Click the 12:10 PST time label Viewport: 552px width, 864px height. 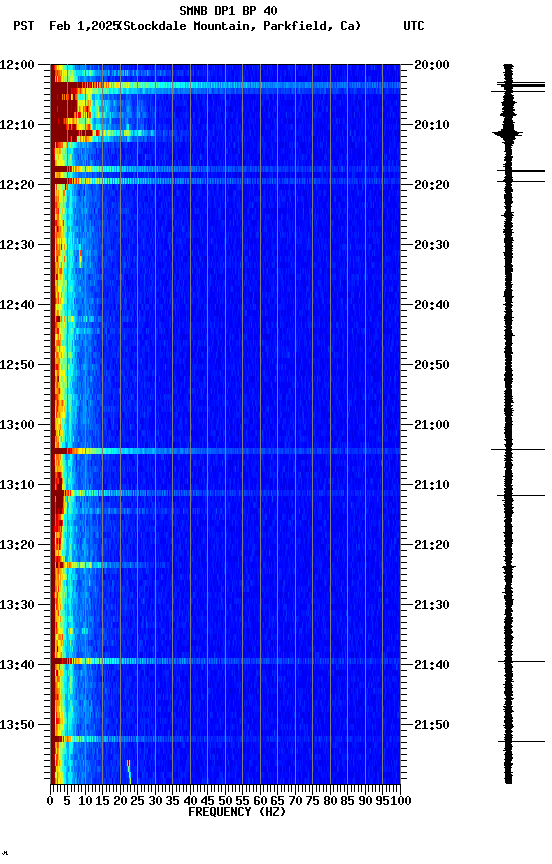(17, 125)
